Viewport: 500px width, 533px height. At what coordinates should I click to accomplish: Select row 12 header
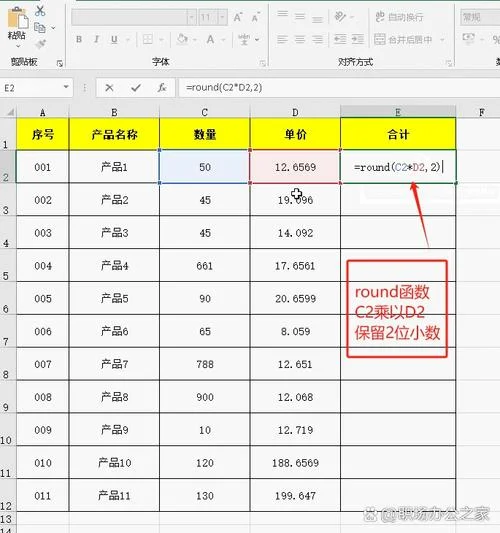point(7,495)
